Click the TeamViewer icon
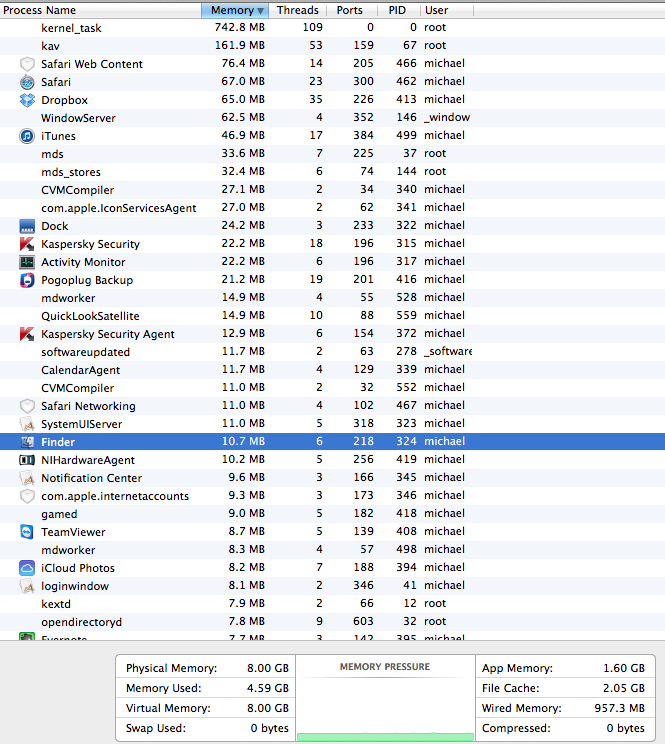Image resolution: width=665 pixels, height=744 pixels. click(x=27, y=532)
